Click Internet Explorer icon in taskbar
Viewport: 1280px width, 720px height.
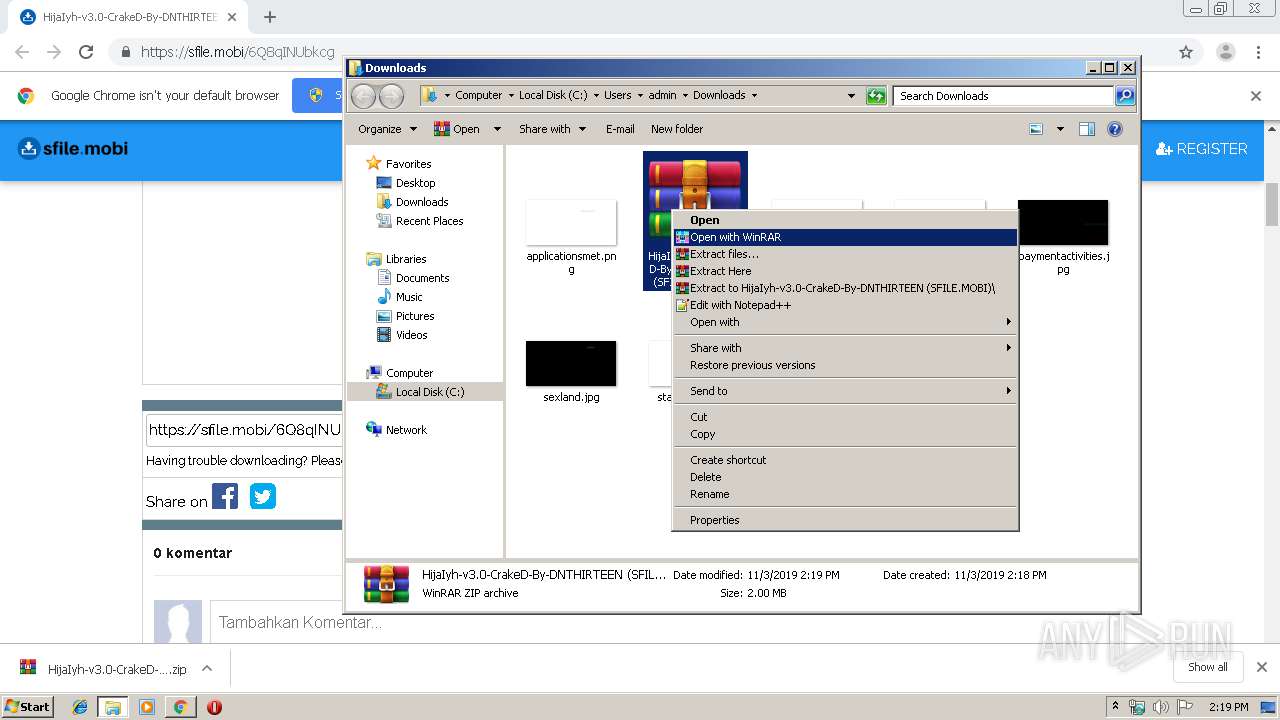click(80, 707)
